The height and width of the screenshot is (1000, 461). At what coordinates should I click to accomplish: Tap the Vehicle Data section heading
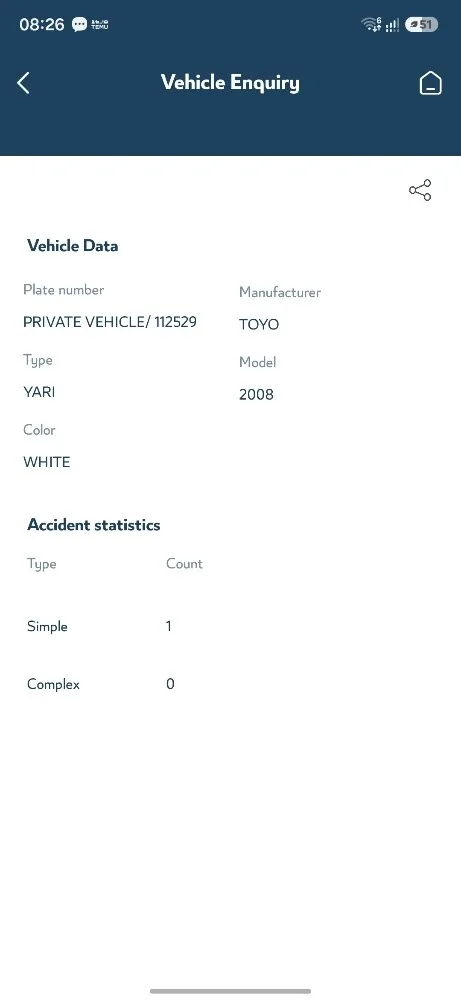tap(73, 246)
